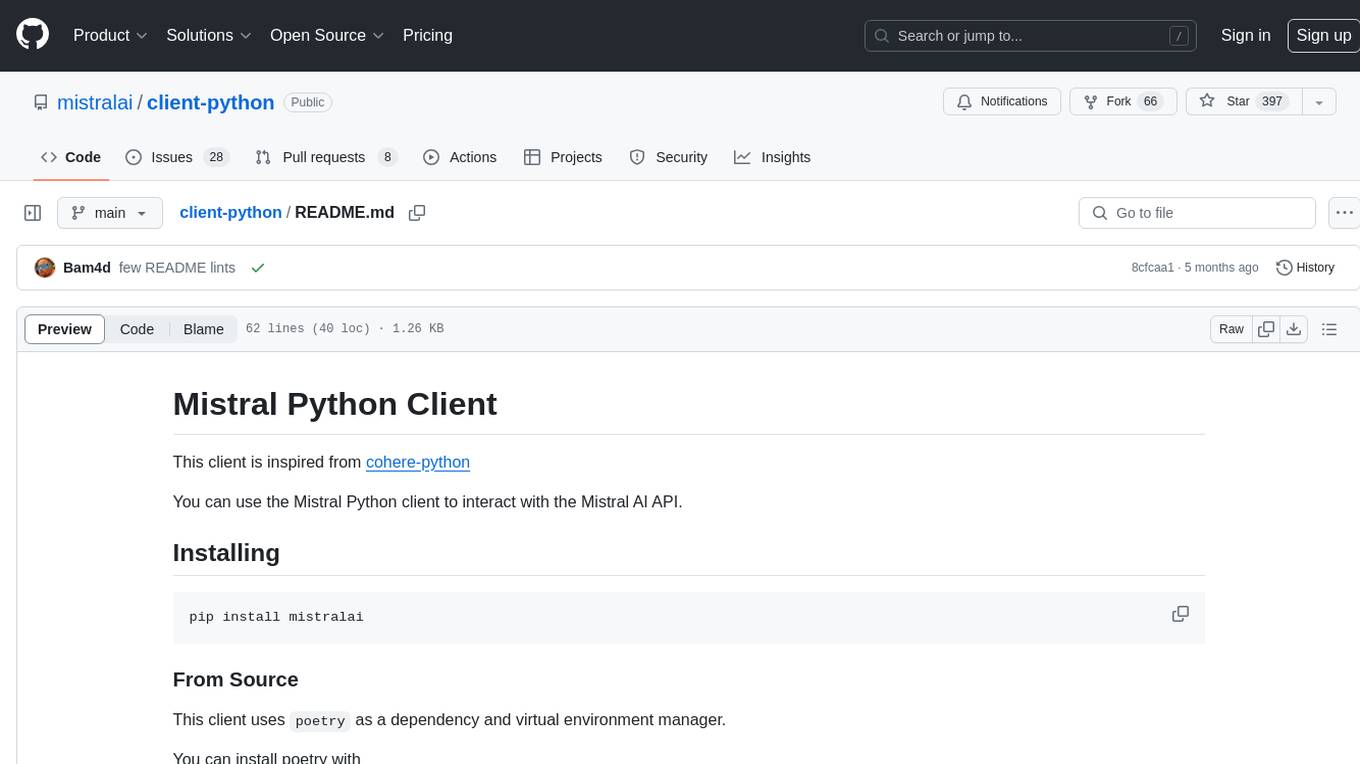Open the mistralai owner link
The width and height of the screenshot is (1360, 764).
(x=95, y=102)
